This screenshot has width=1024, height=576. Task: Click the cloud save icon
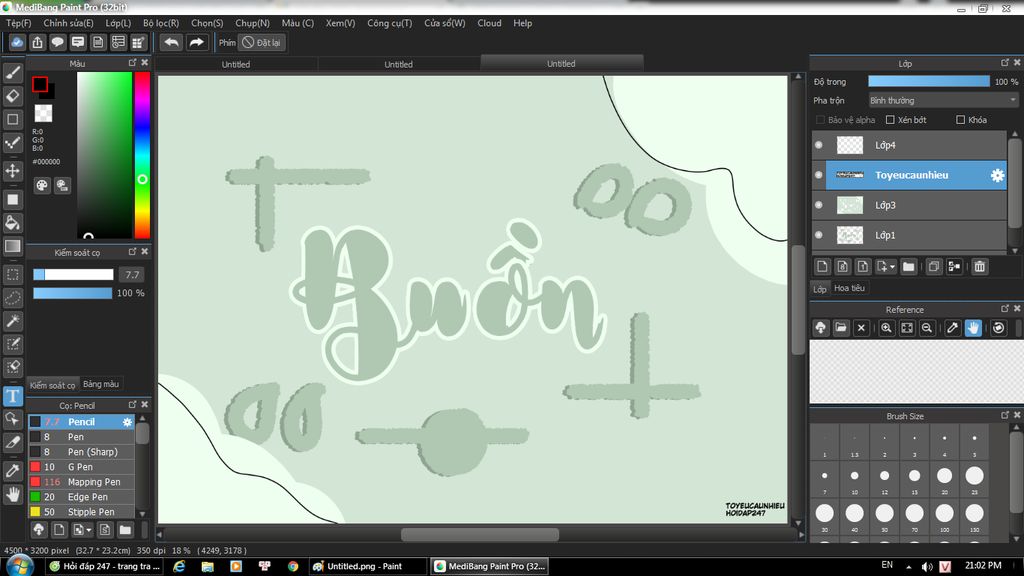(x=17, y=42)
